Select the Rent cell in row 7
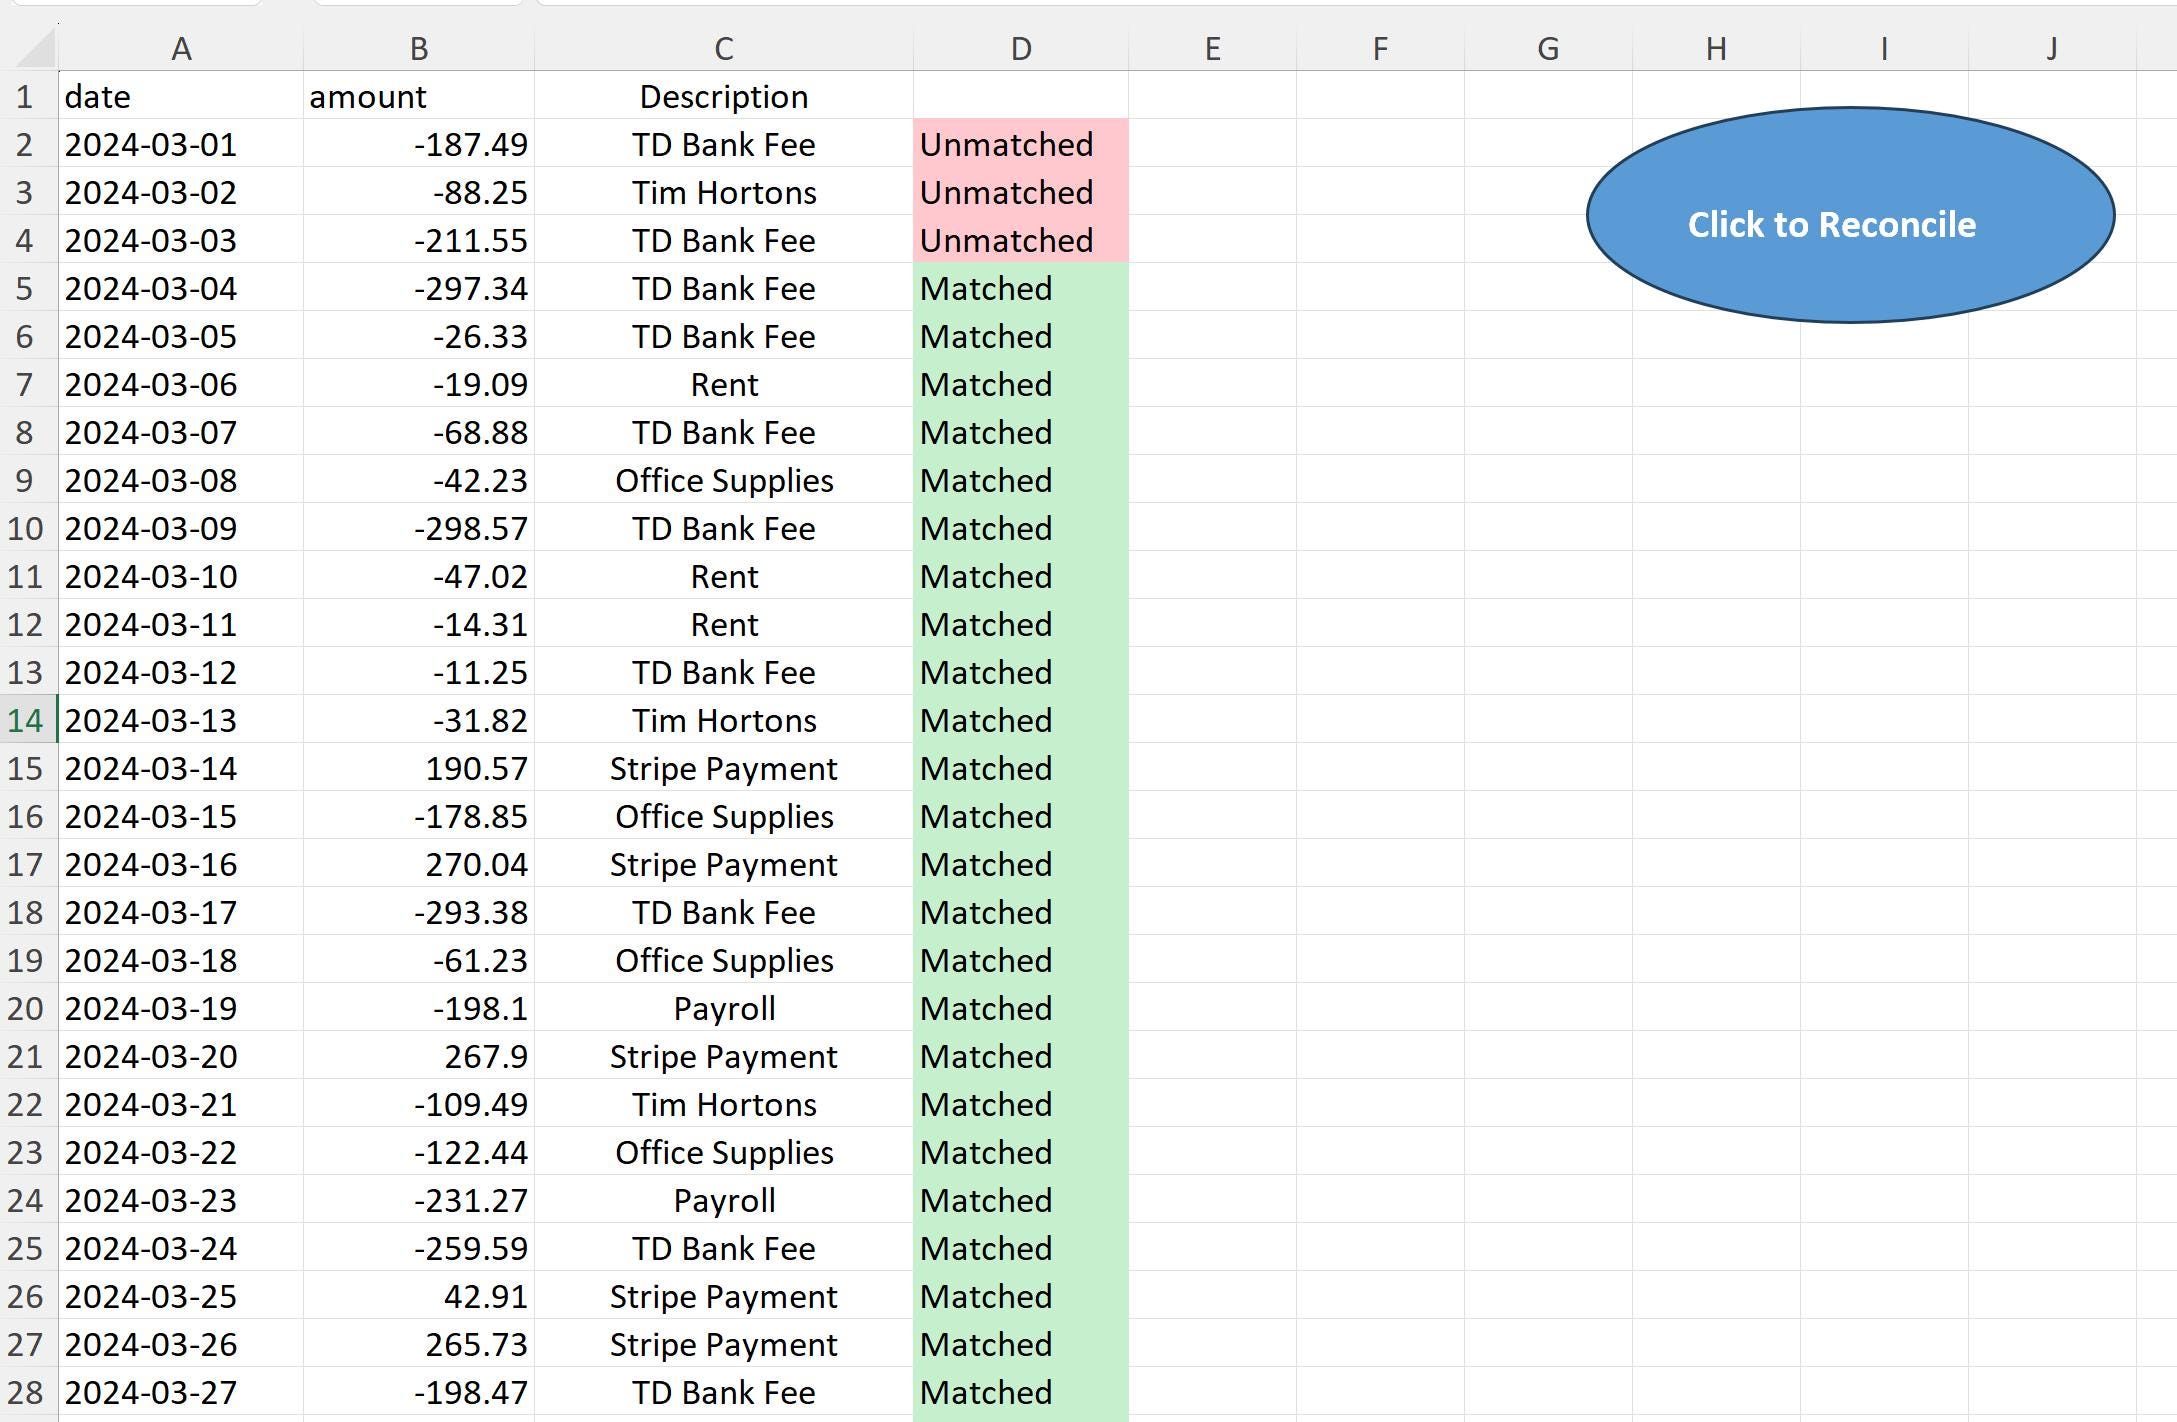Image resolution: width=2177 pixels, height=1422 pixels. pyautogui.click(x=723, y=384)
